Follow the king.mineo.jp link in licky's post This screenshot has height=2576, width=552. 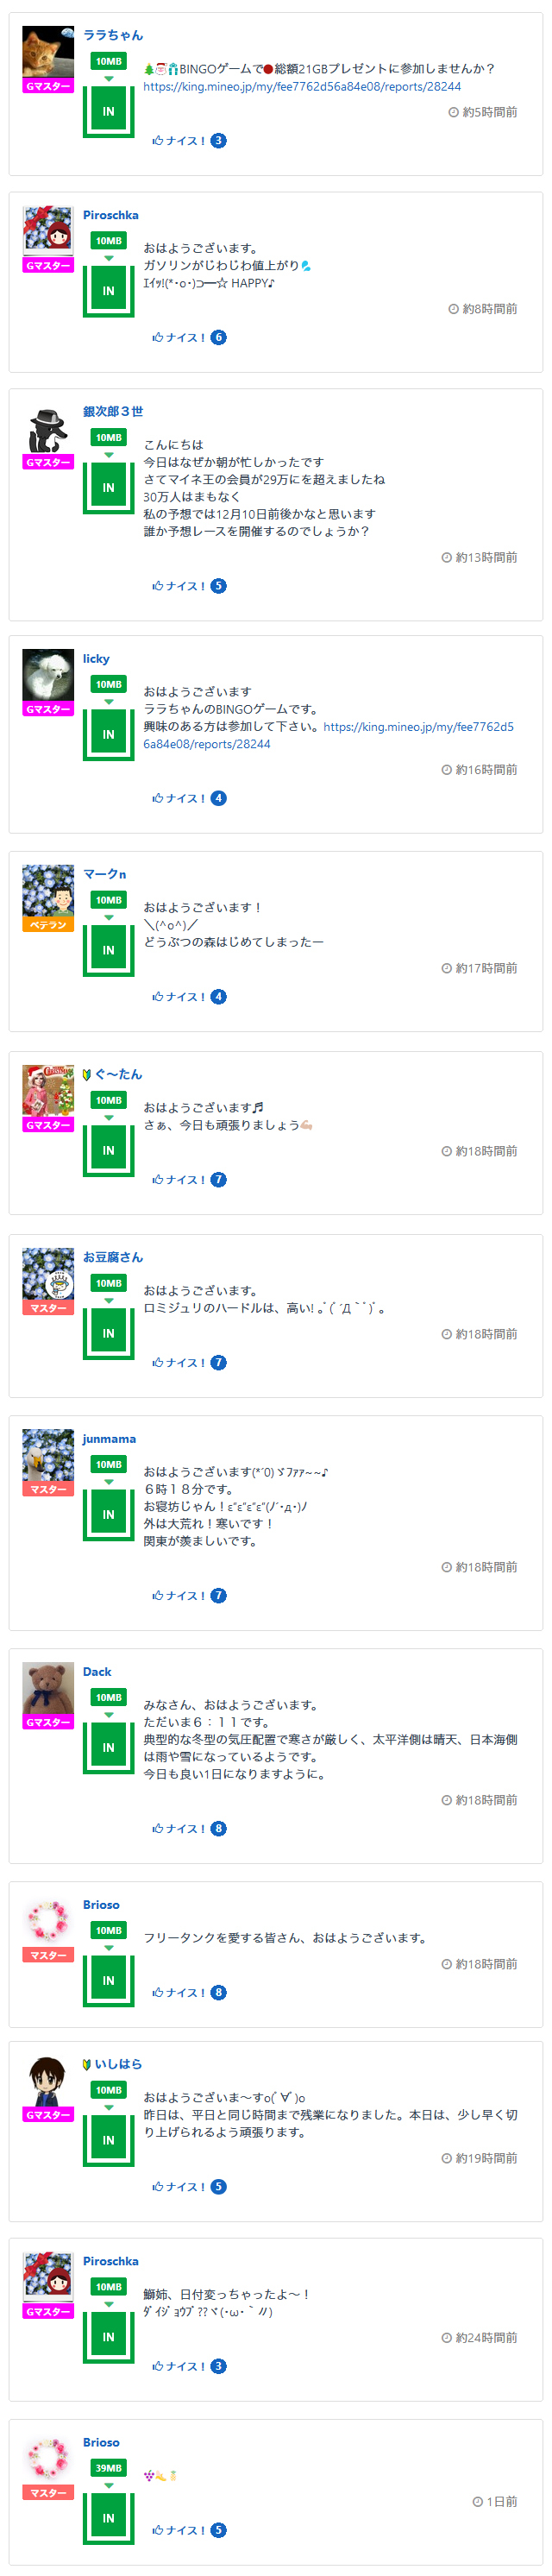(x=418, y=727)
